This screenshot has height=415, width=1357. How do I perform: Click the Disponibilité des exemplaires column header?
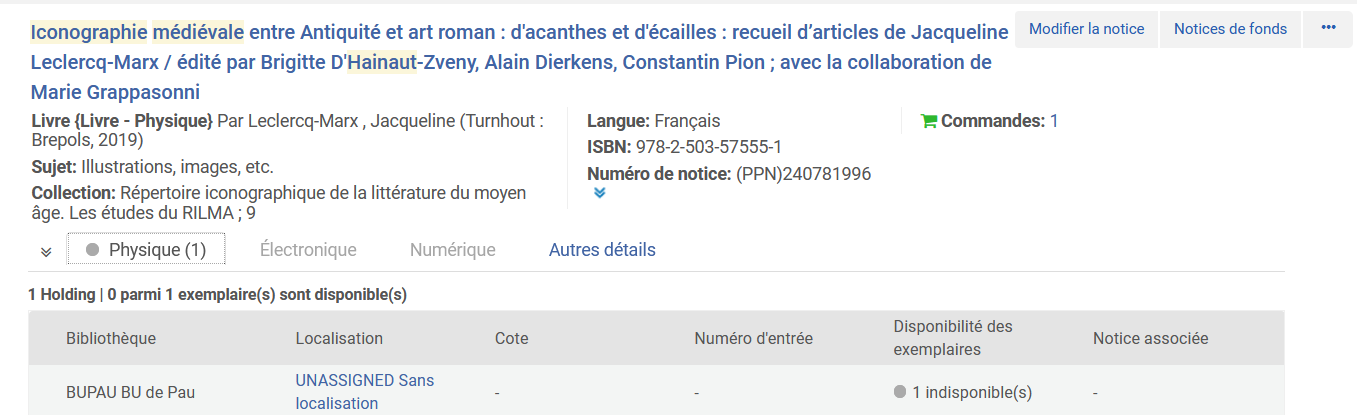point(952,338)
